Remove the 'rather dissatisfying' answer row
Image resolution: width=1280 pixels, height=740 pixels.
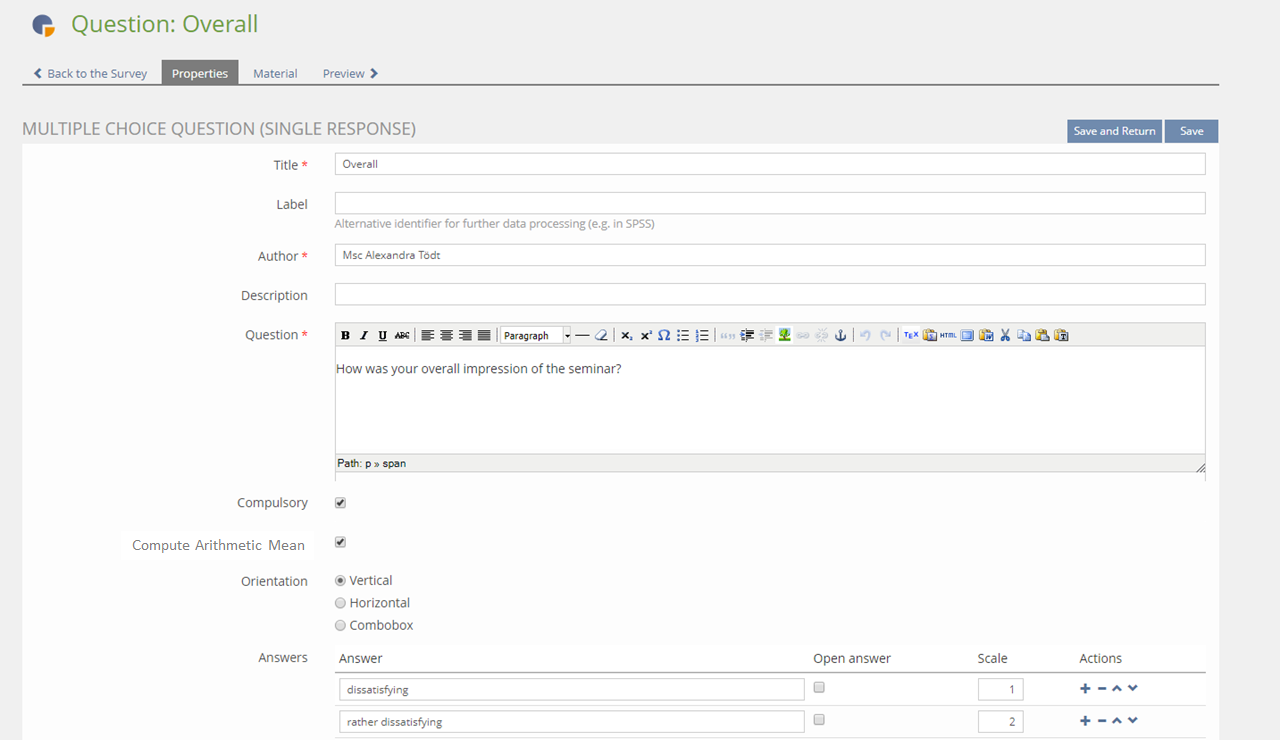click(x=1101, y=721)
